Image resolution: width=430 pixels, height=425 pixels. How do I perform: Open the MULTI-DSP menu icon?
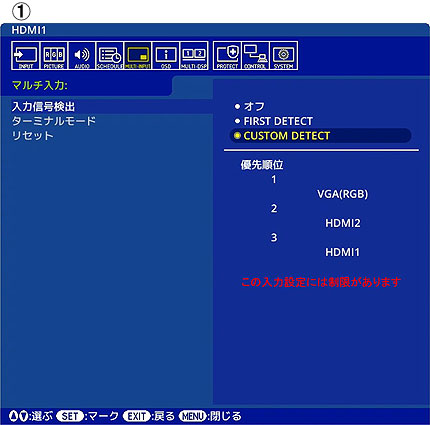coord(194,56)
